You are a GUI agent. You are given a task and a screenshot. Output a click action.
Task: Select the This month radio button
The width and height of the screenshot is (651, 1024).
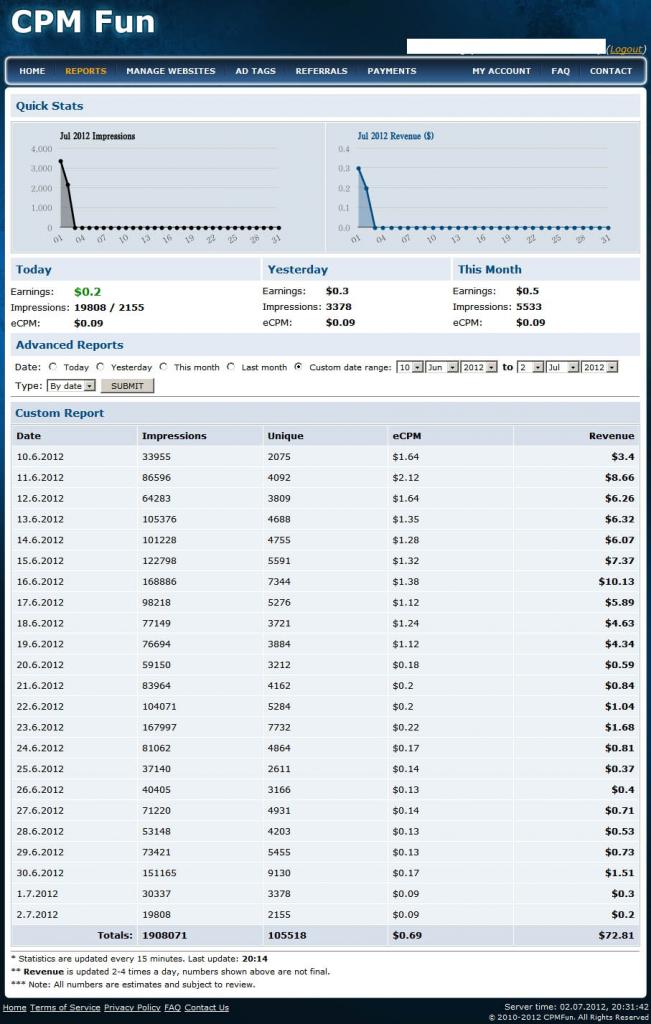pyautogui.click(x=163, y=367)
